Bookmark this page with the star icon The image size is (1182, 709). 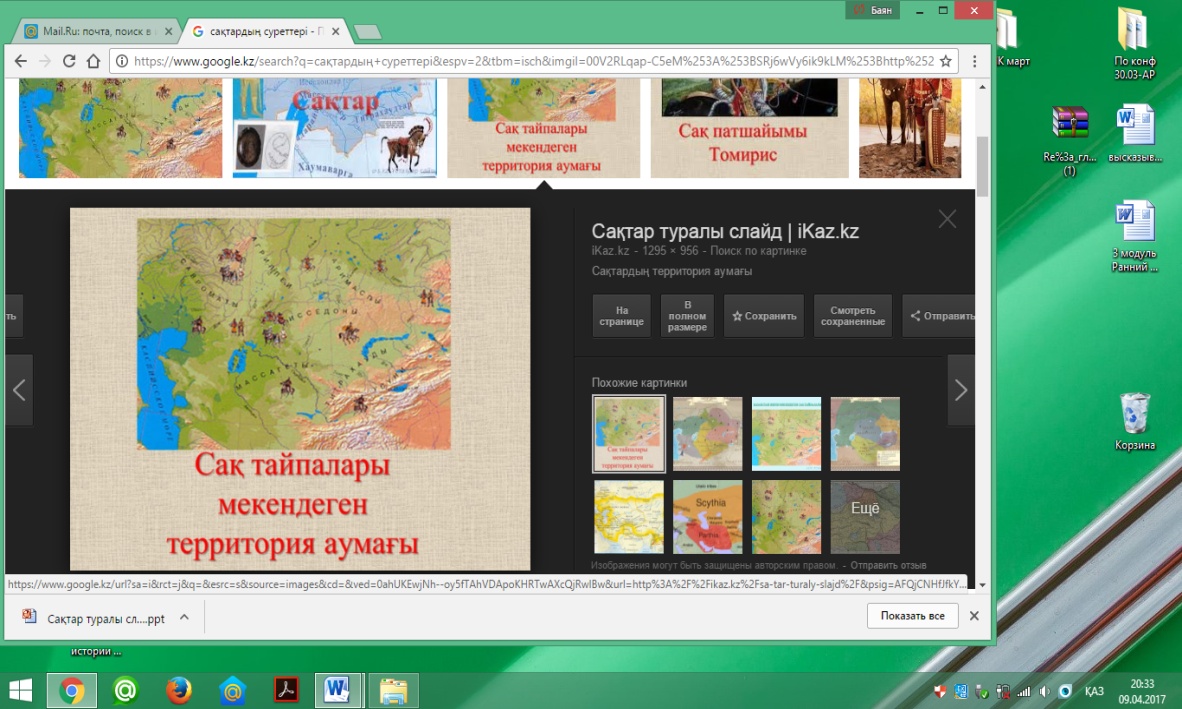[946, 61]
